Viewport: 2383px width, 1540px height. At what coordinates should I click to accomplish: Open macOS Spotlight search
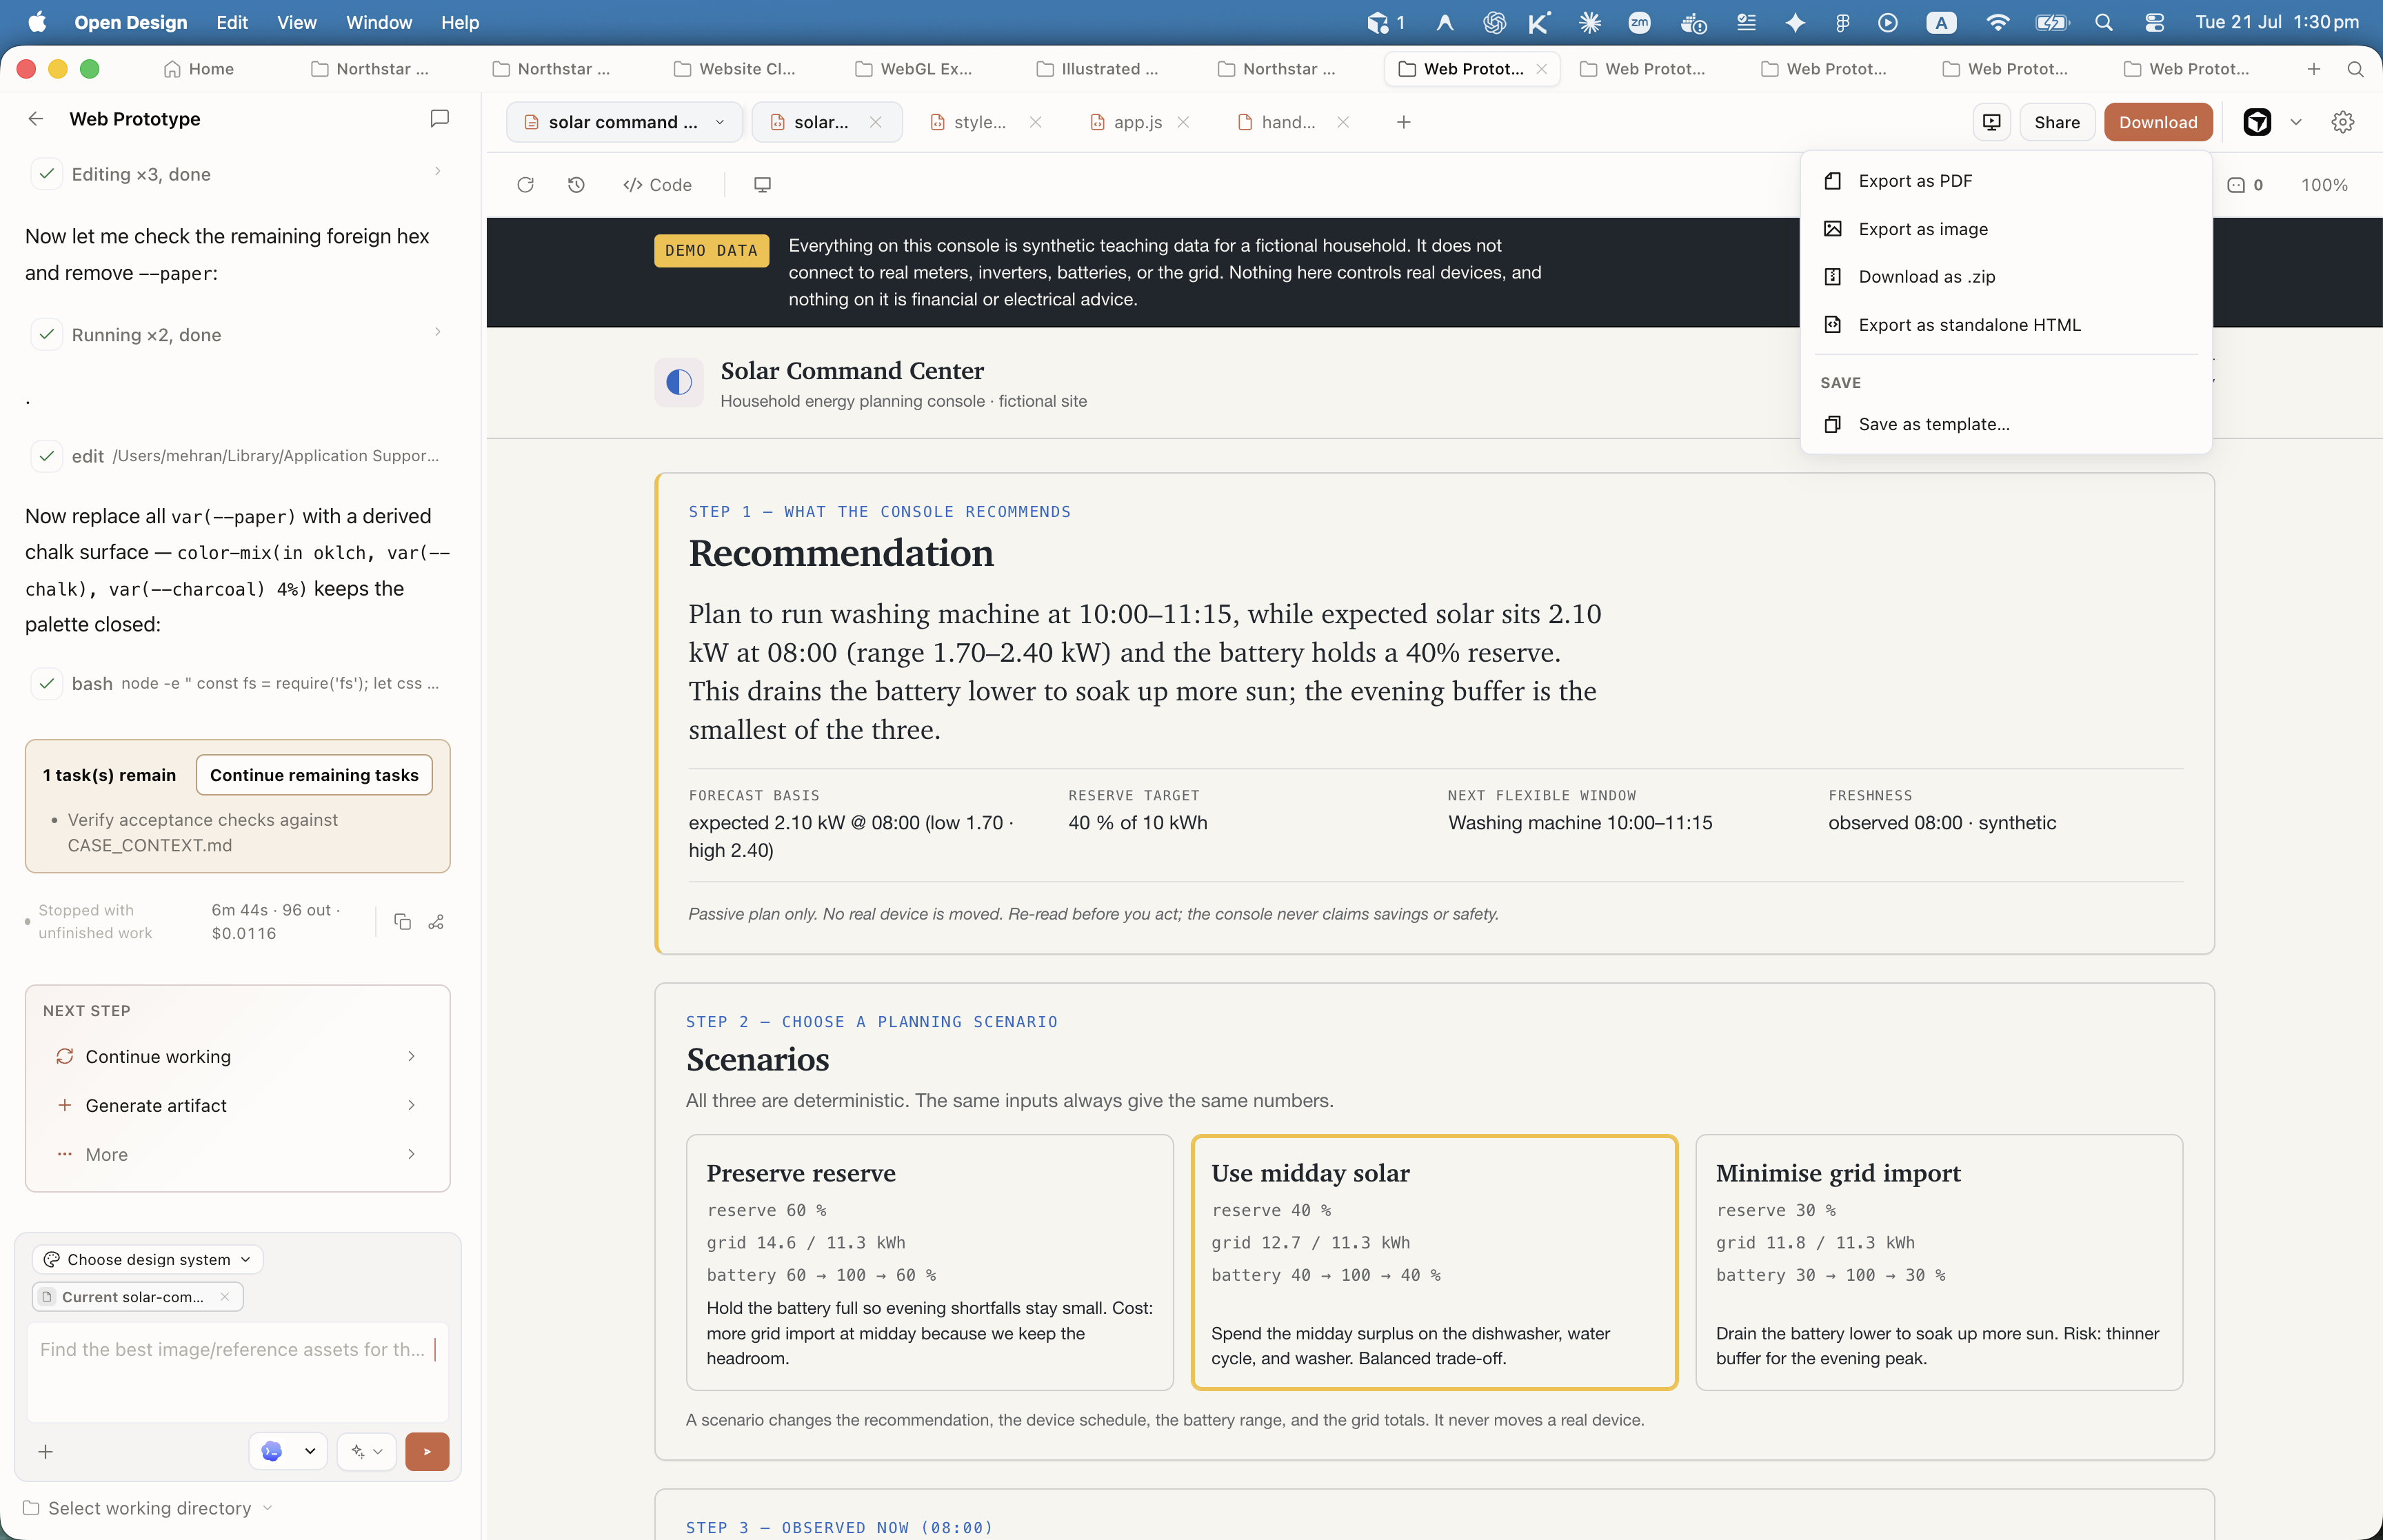(2103, 22)
